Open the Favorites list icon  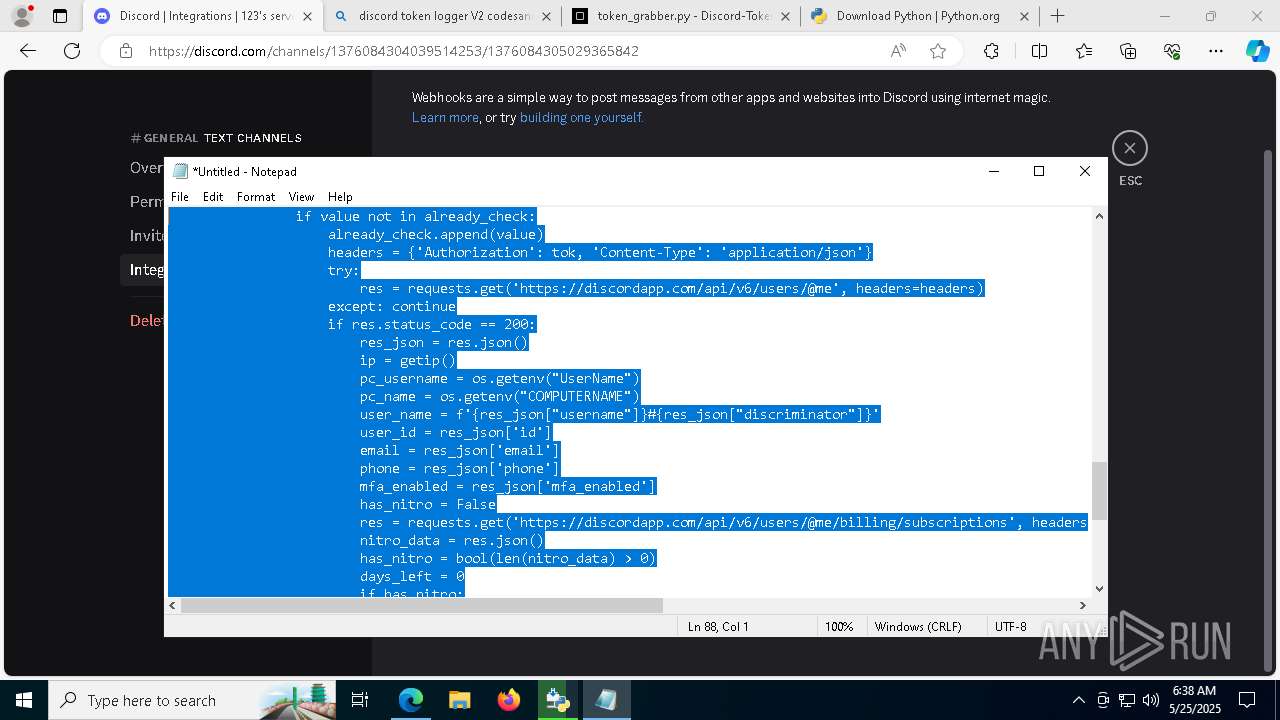[1084, 51]
